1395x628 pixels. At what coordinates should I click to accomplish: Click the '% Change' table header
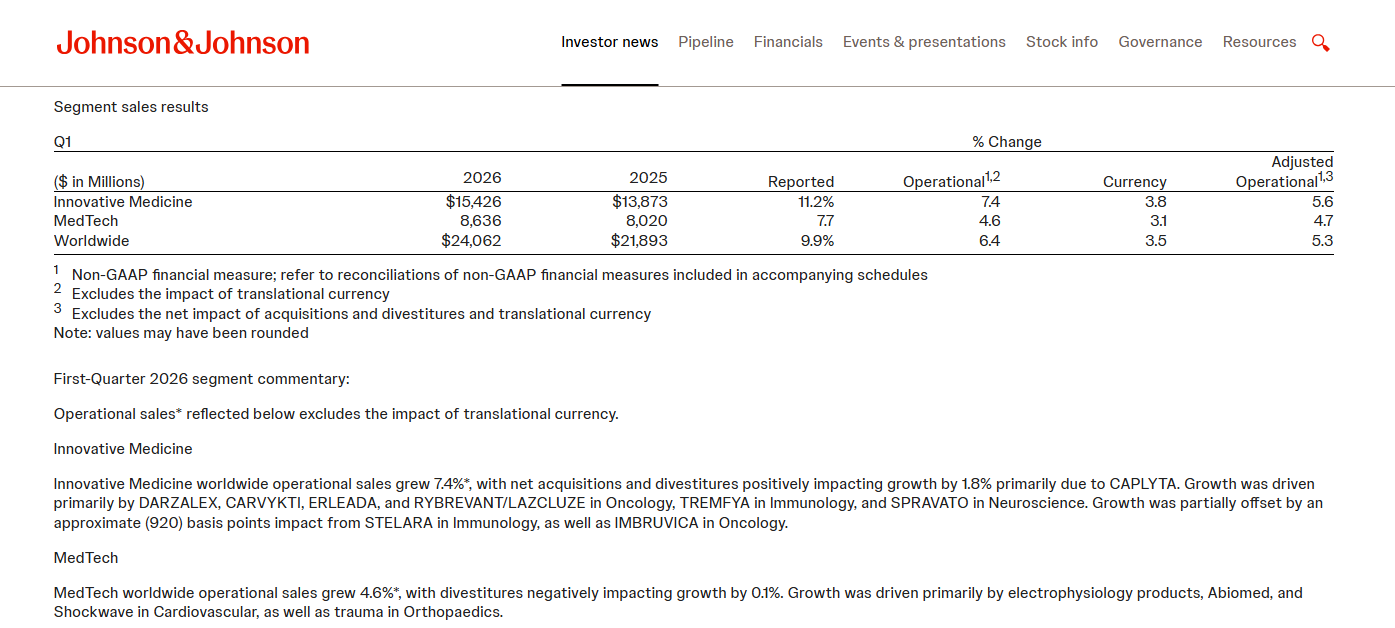click(x=1007, y=142)
